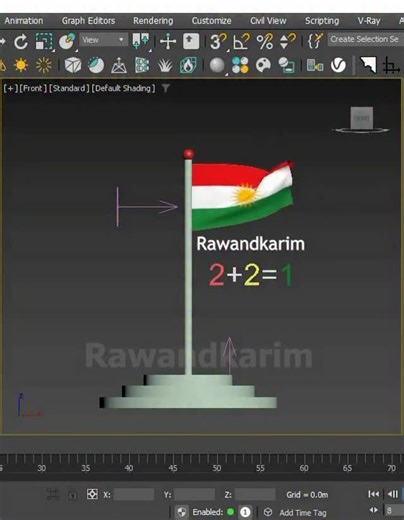Click the dashed sun light icon
404x520 pixels.
pyautogui.click(x=44, y=65)
